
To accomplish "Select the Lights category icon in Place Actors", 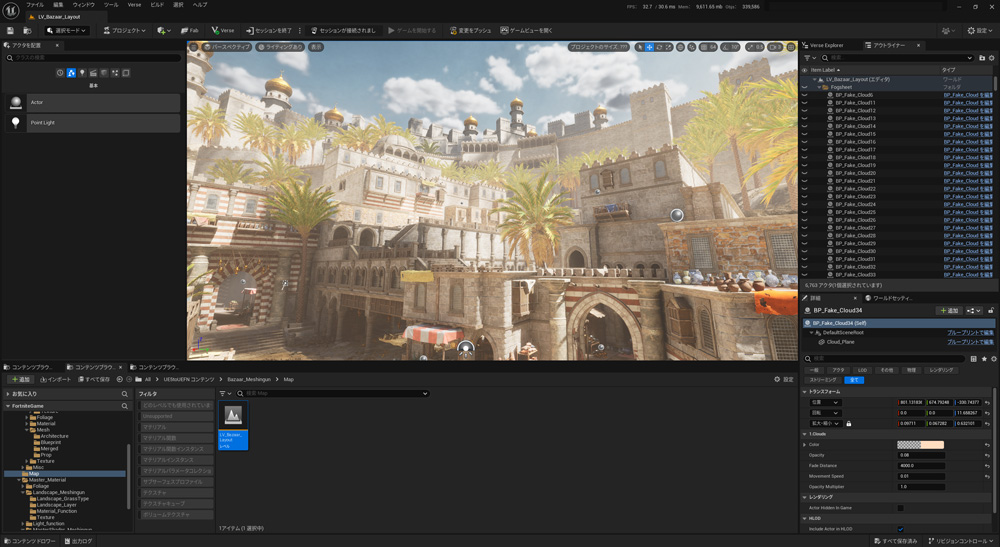I will point(82,73).
